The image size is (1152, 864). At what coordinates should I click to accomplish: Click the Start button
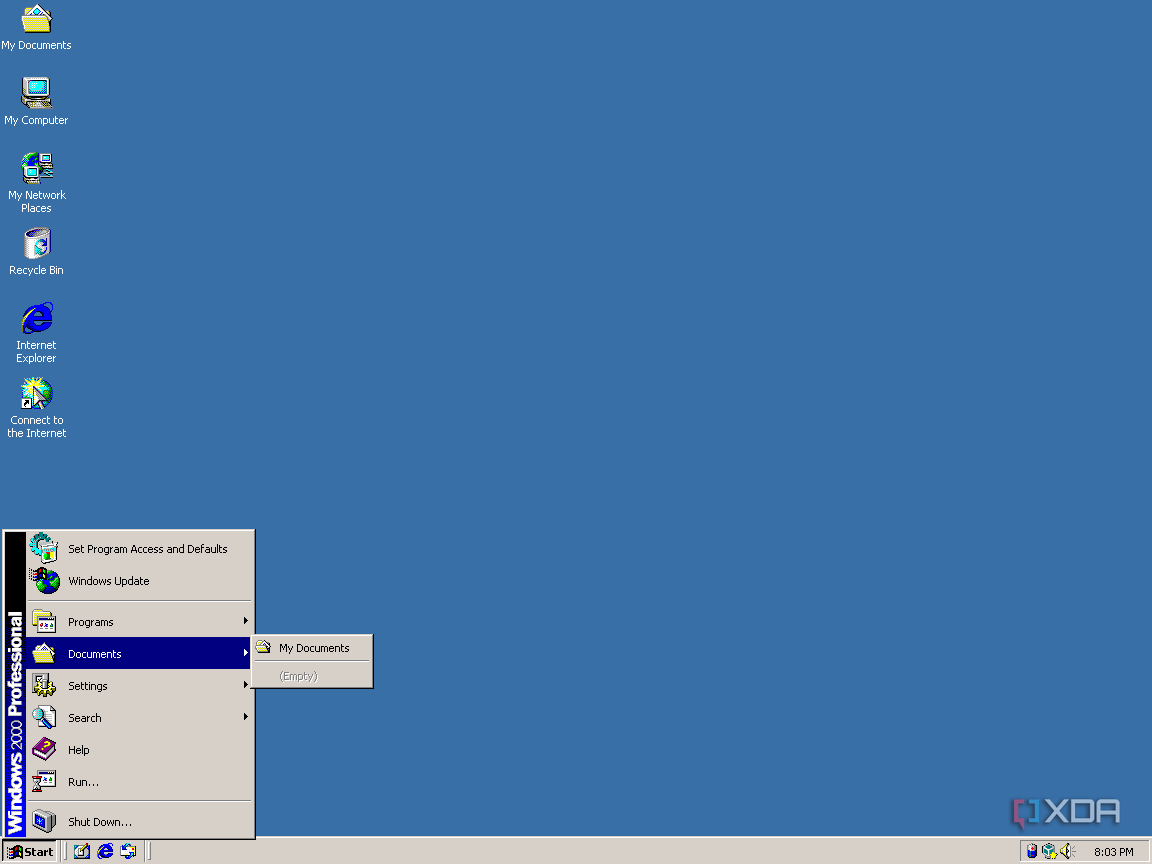(30, 852)
